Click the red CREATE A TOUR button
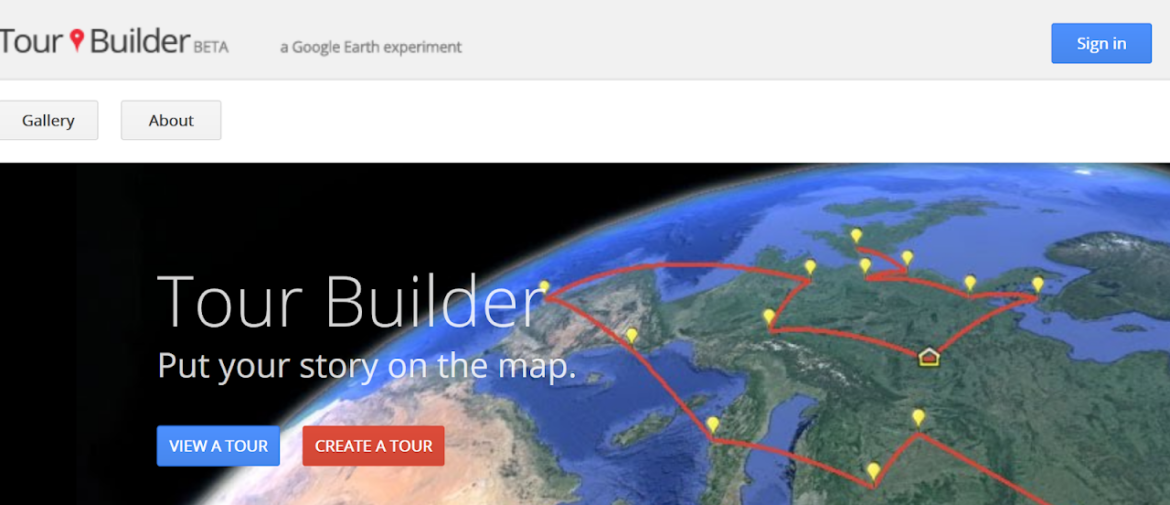 pos(373,446)
